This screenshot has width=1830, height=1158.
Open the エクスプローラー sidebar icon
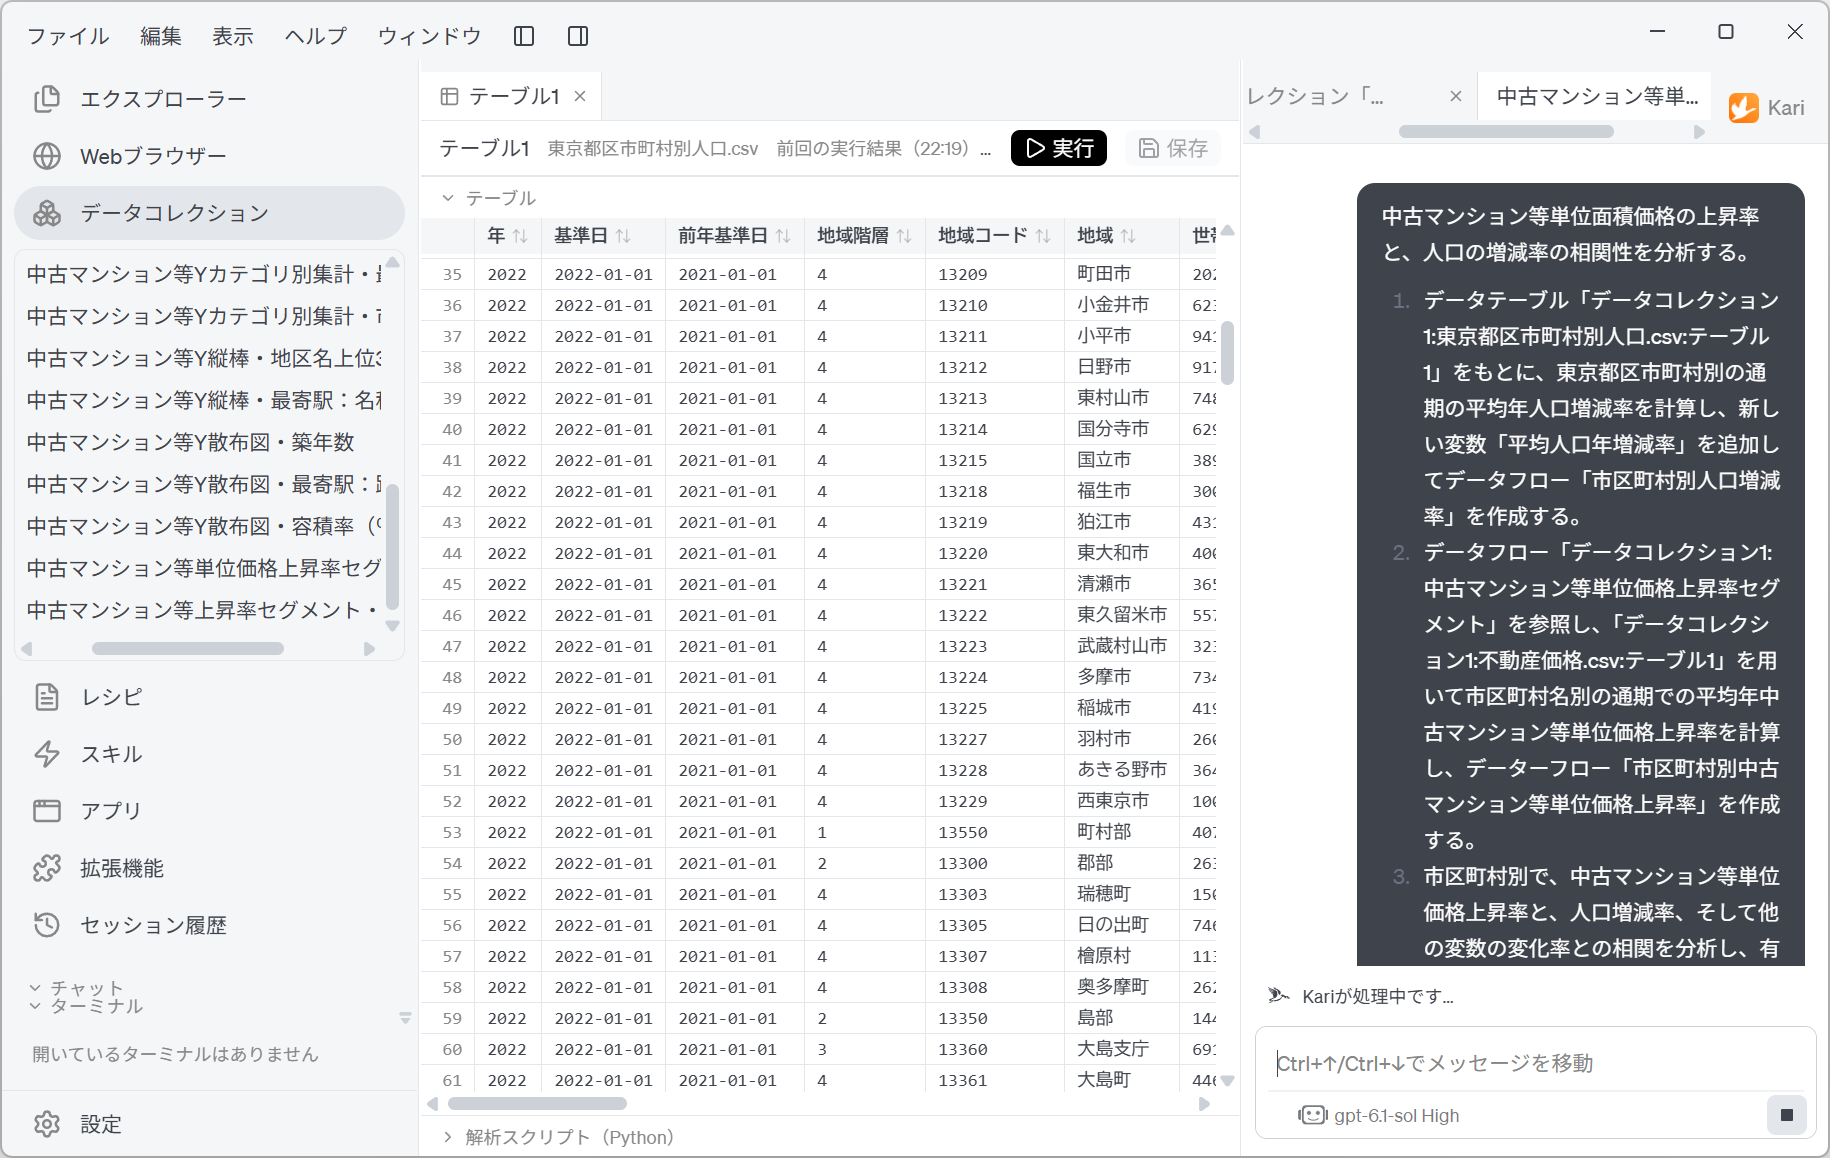click(47, 99)
